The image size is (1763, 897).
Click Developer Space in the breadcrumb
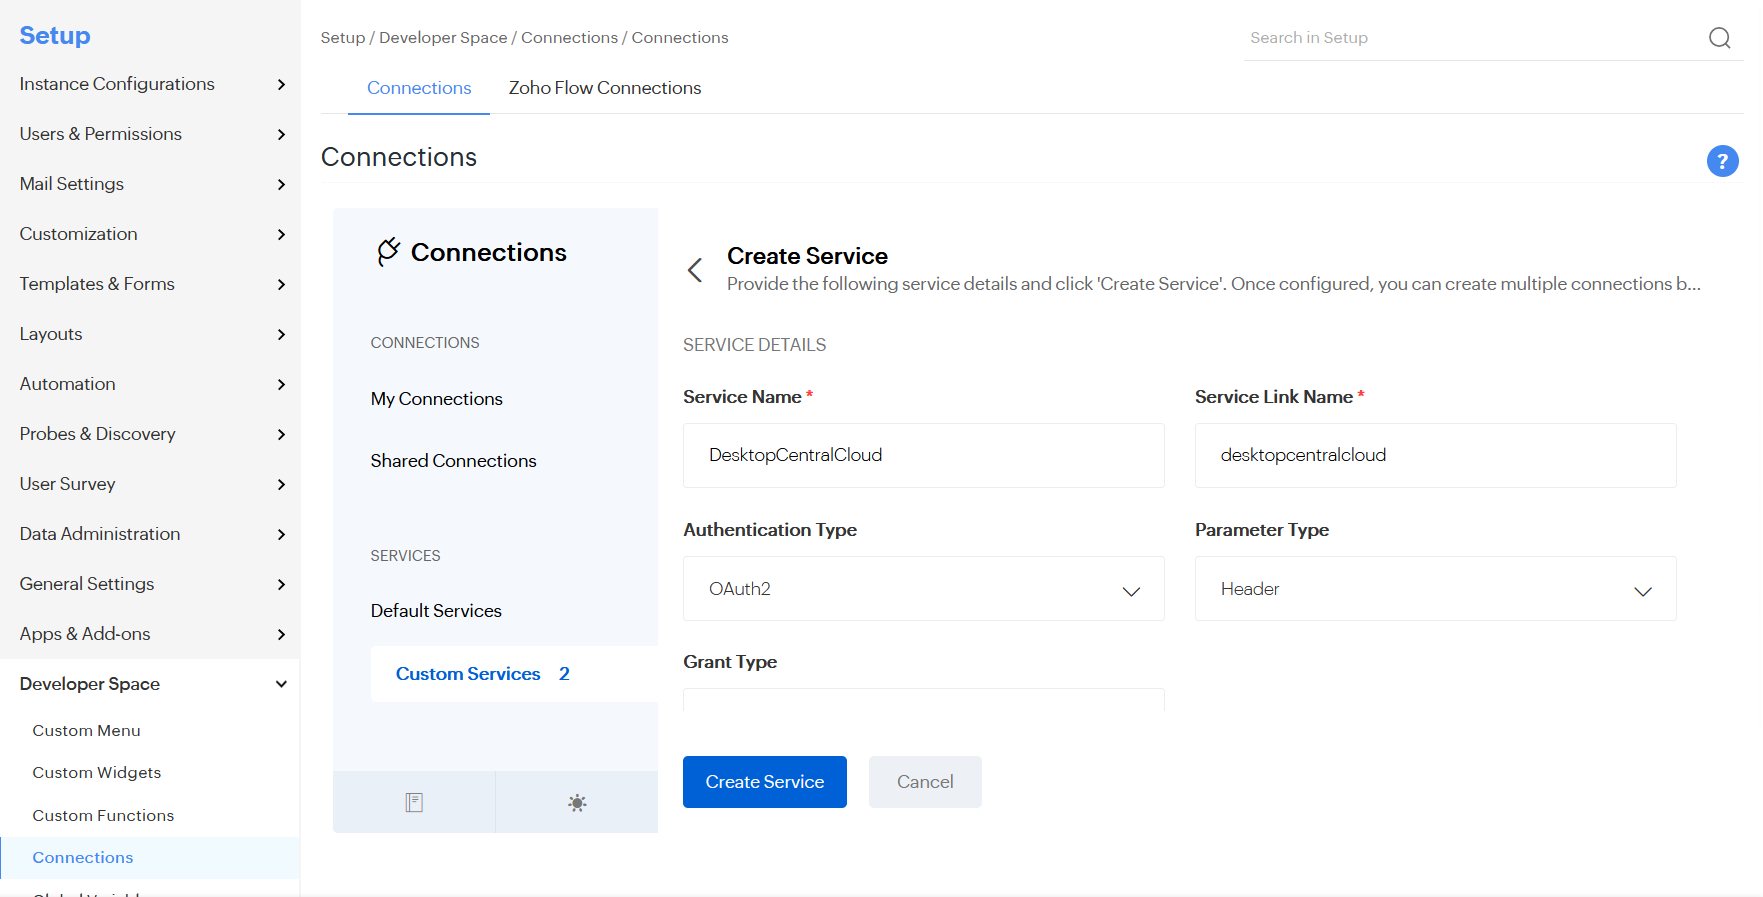443,38
